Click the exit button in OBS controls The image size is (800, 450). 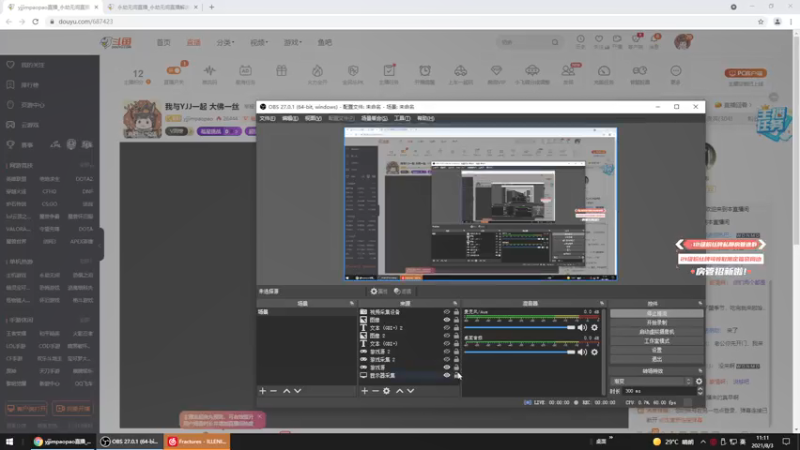click(x=657, y=359)
